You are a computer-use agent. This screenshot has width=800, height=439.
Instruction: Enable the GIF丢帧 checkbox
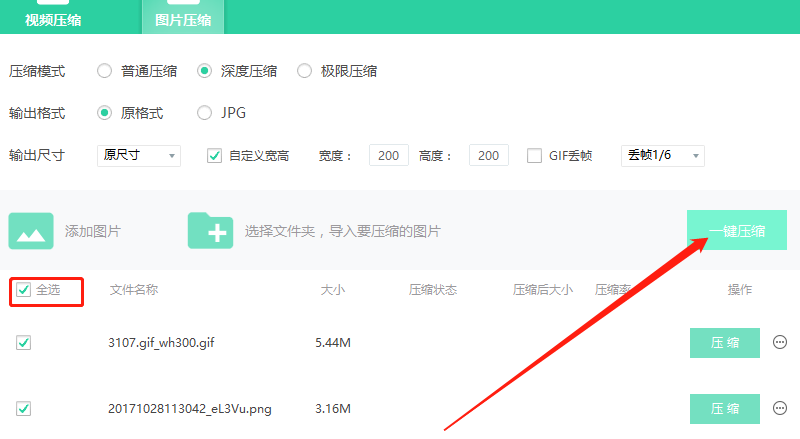coord(534,156)
